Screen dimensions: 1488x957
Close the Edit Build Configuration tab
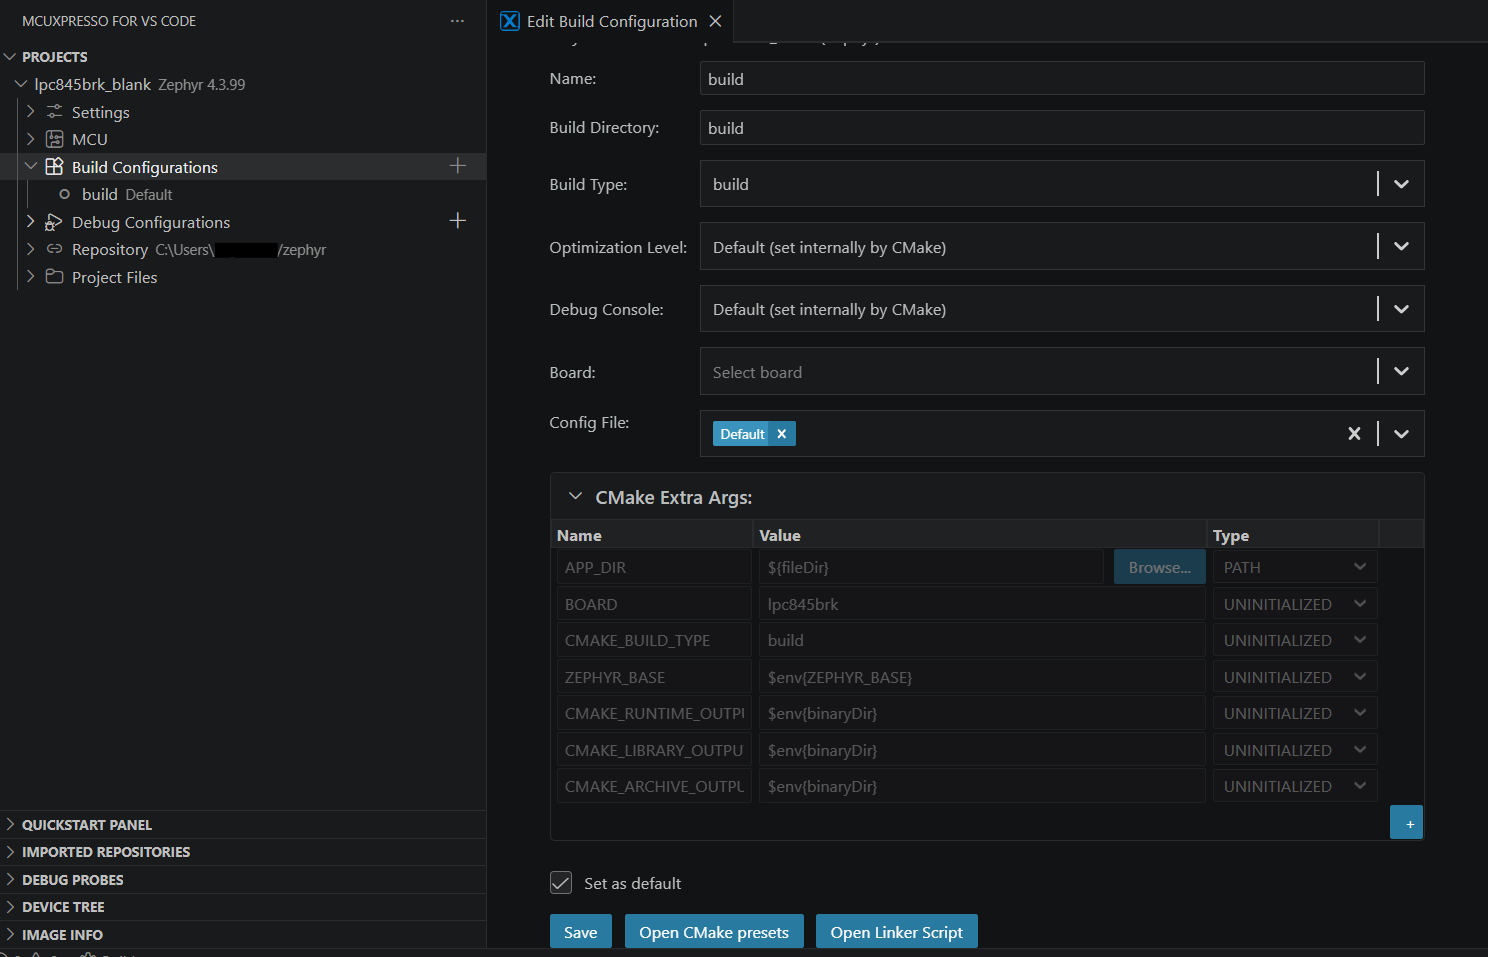click(715, 21)
